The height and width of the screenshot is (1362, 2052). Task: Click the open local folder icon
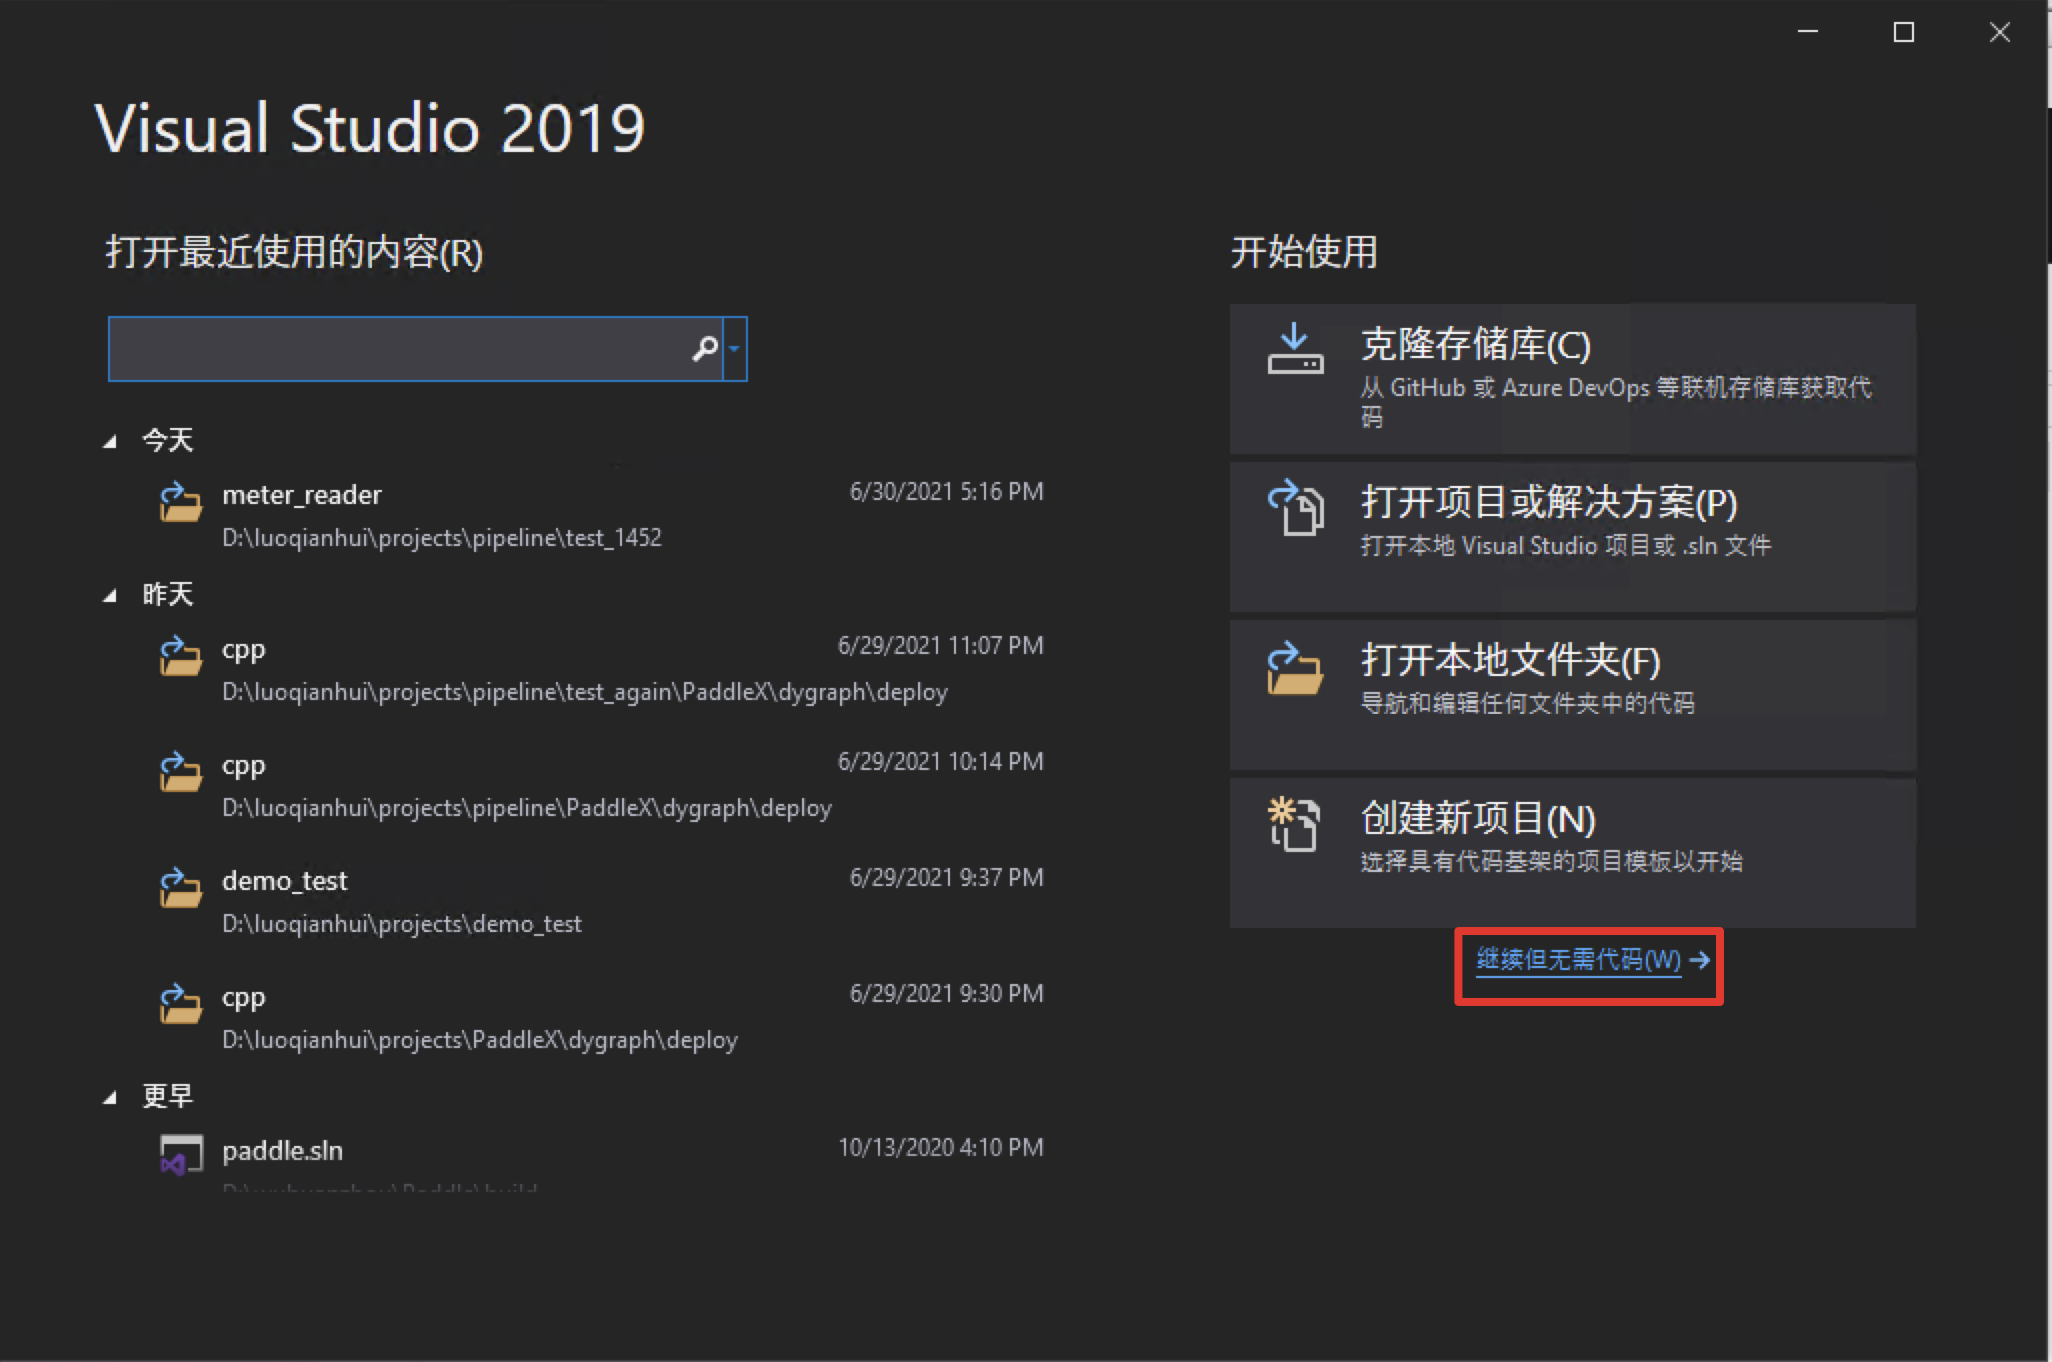tap(1295, 667)
